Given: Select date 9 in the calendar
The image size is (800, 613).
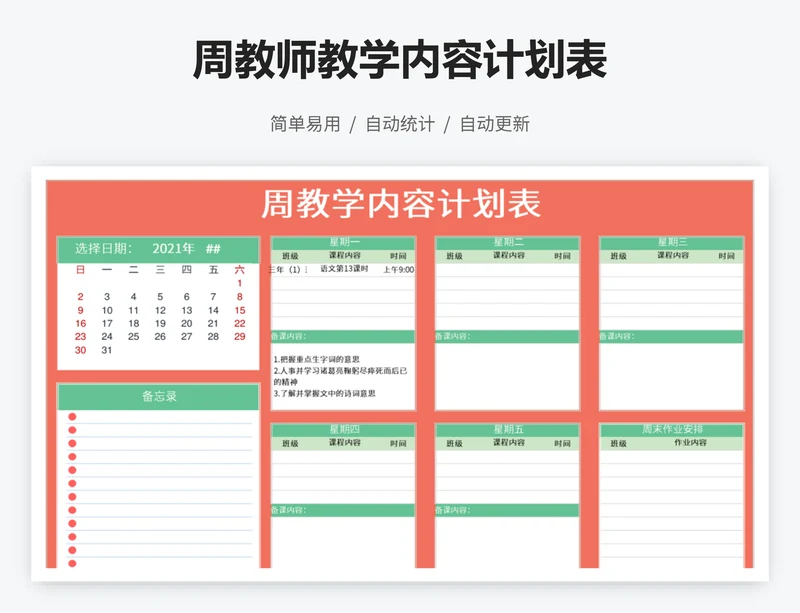Looking at the screenshot, I should click(x=80, y=310).
